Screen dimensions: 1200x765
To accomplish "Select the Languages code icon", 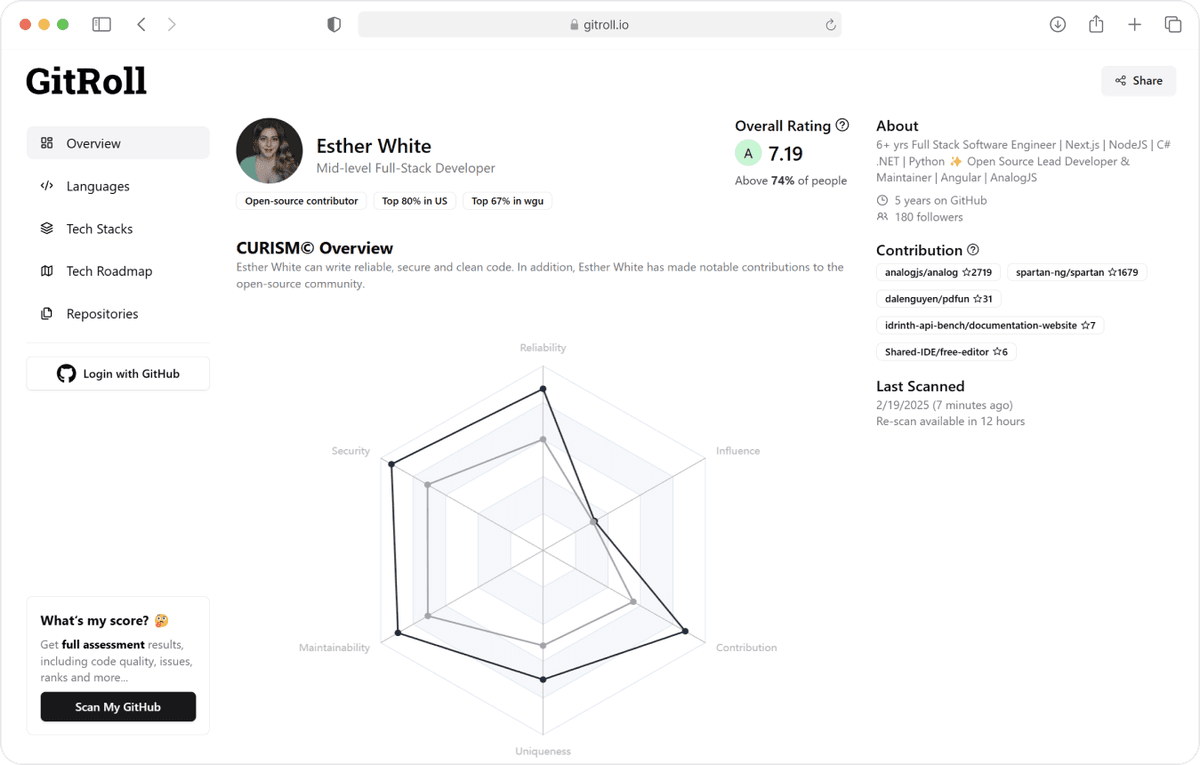I will [x=46, y=186].
